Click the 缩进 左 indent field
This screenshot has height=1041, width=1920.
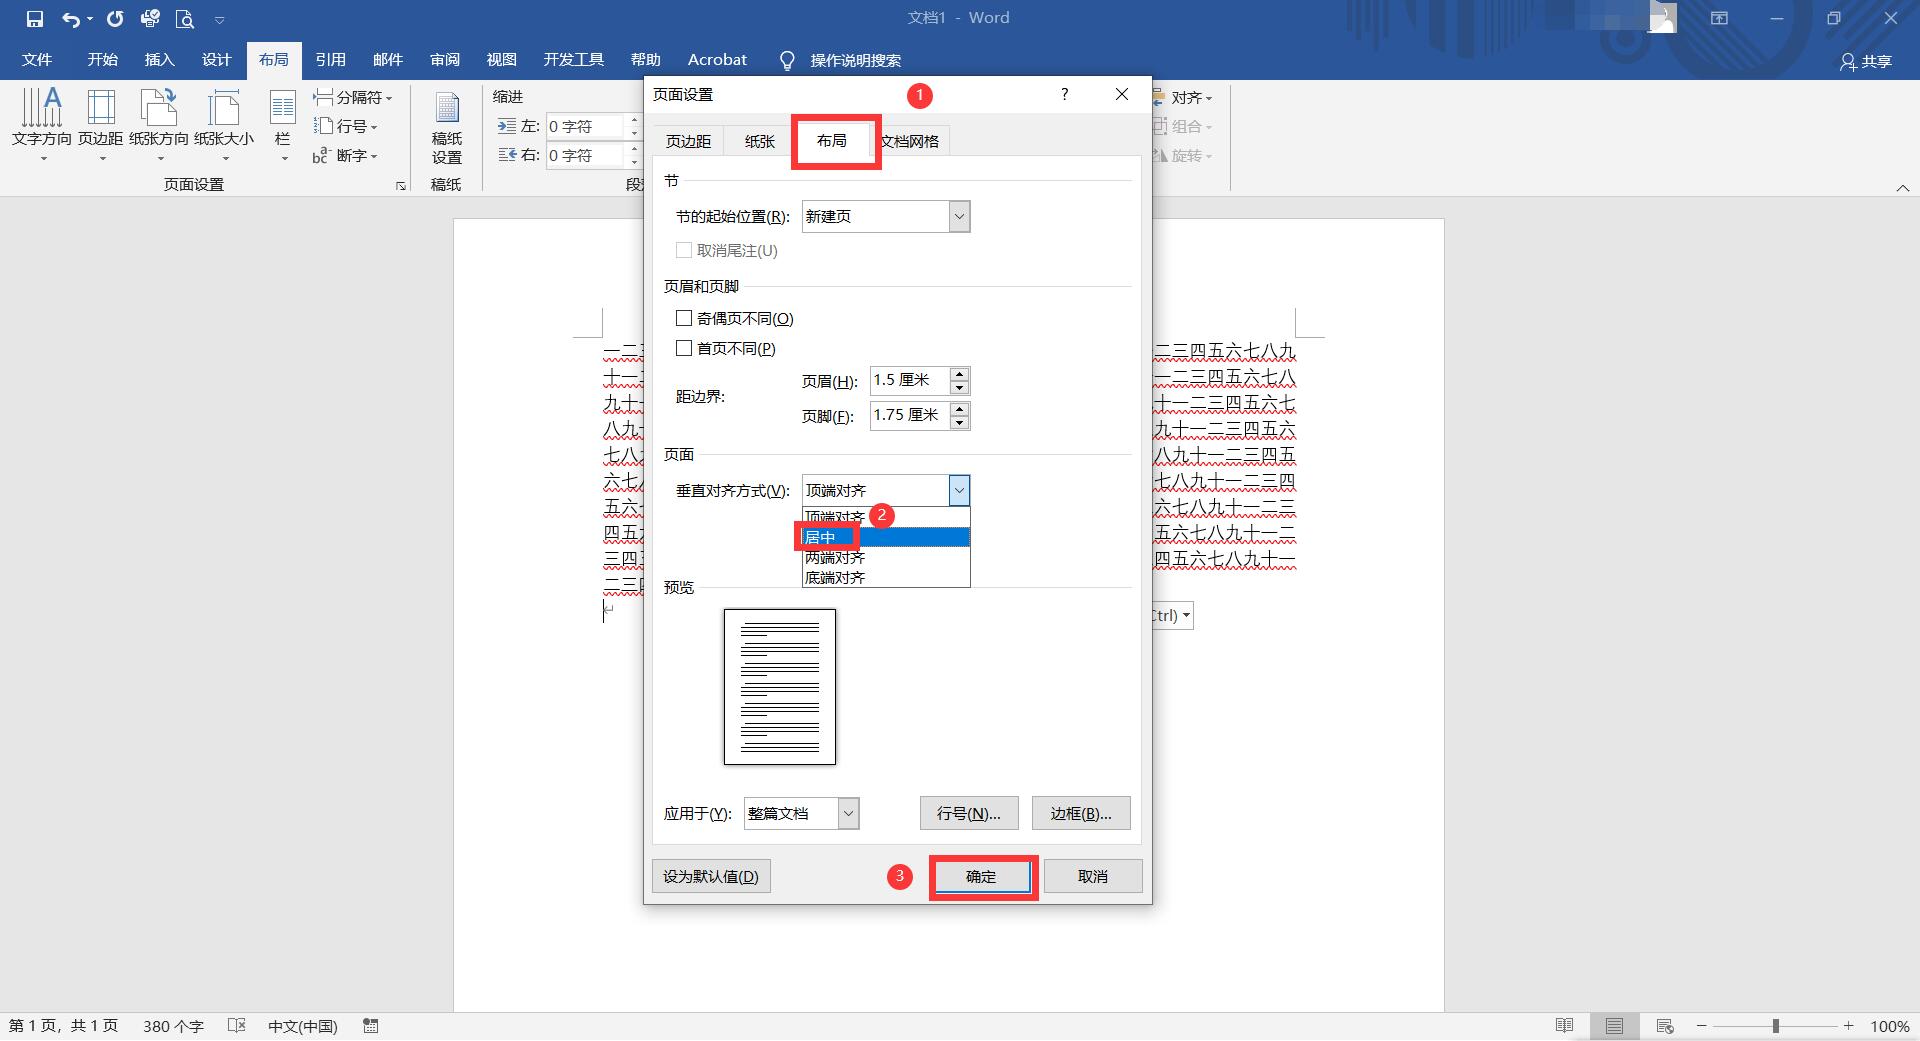tap(586, 126)
